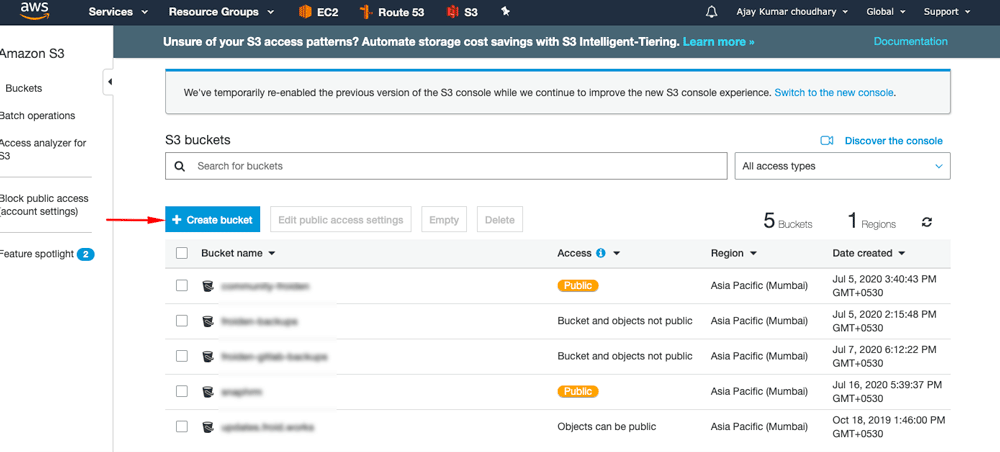The image size is (1000, 452).
Task: Sort by Date created column
Action: pos(869,253)
